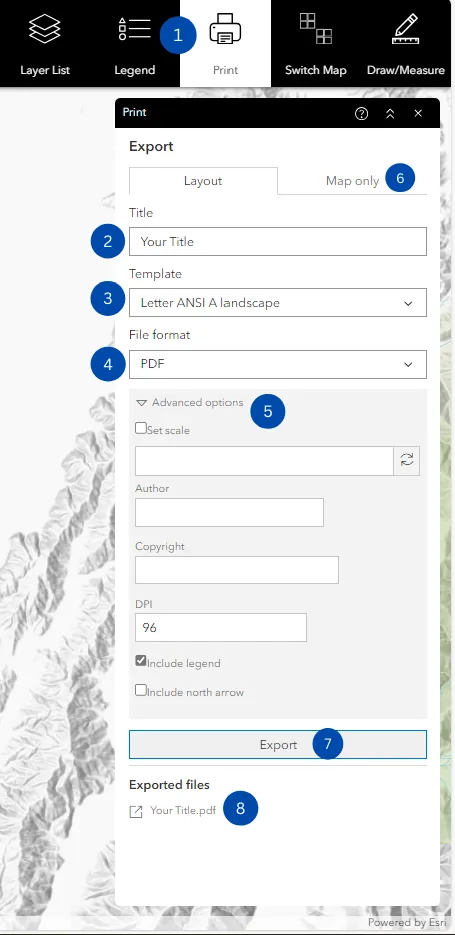The image size is (455, 935).
Task: Open the Template dropdown
Action: pos(278,302)
